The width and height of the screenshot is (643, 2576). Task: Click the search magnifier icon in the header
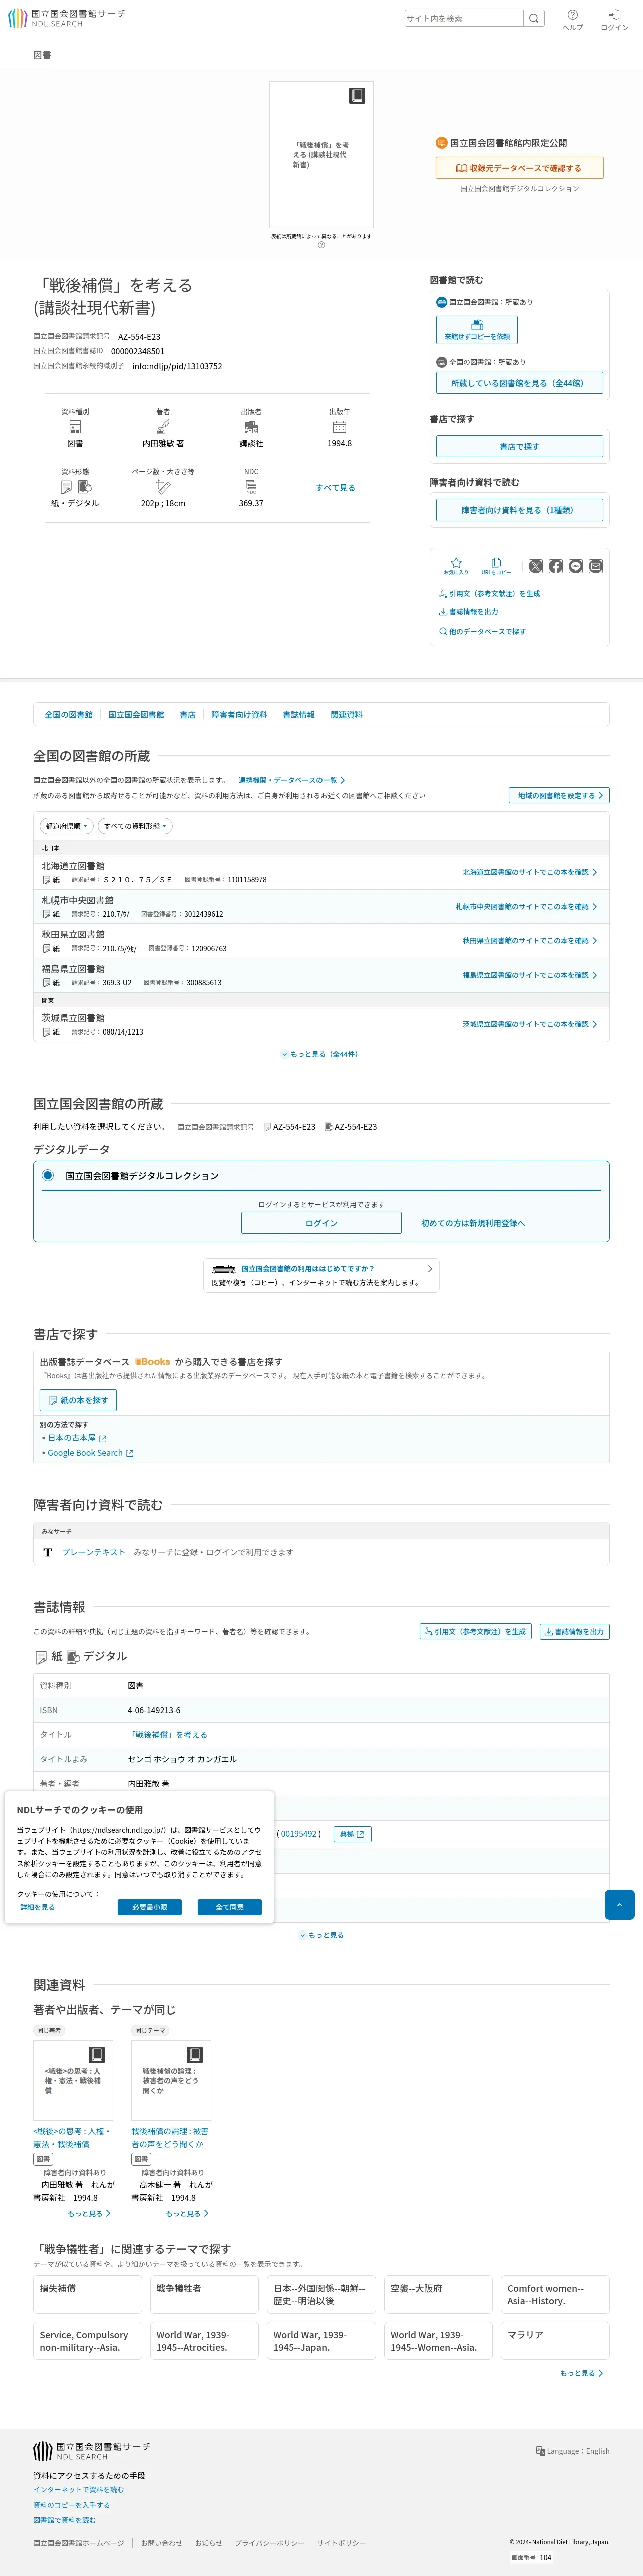coord(534,18)
